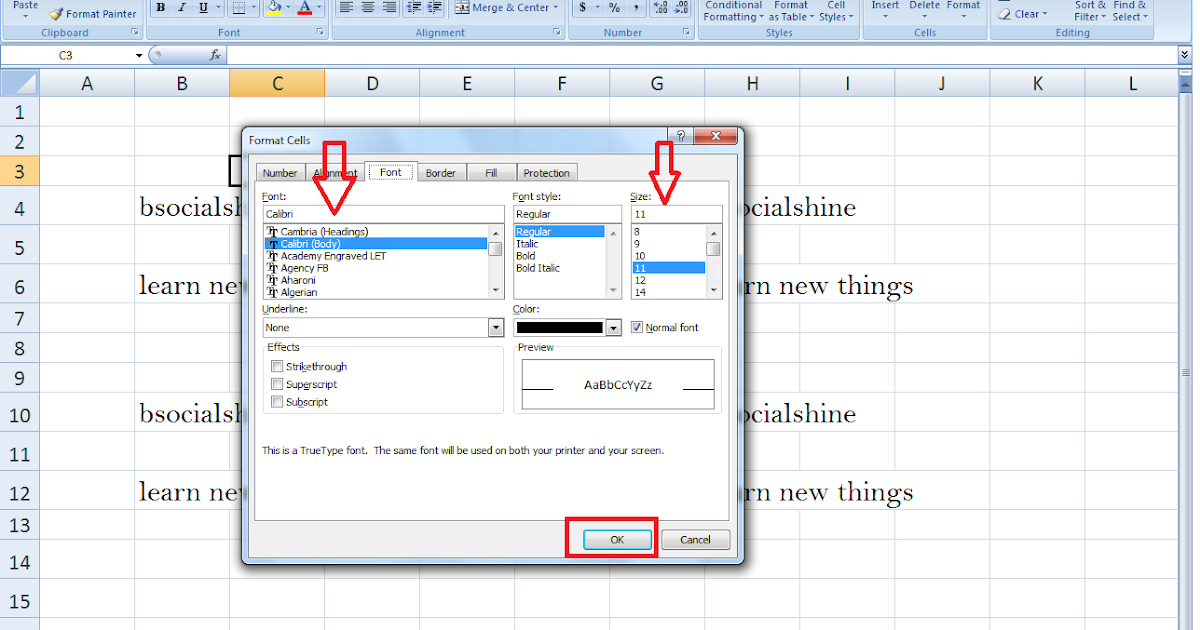This screenshot has width=1200, height=630.
Task: Click the Decrease Indent icon
Action: tap(415, 8)
